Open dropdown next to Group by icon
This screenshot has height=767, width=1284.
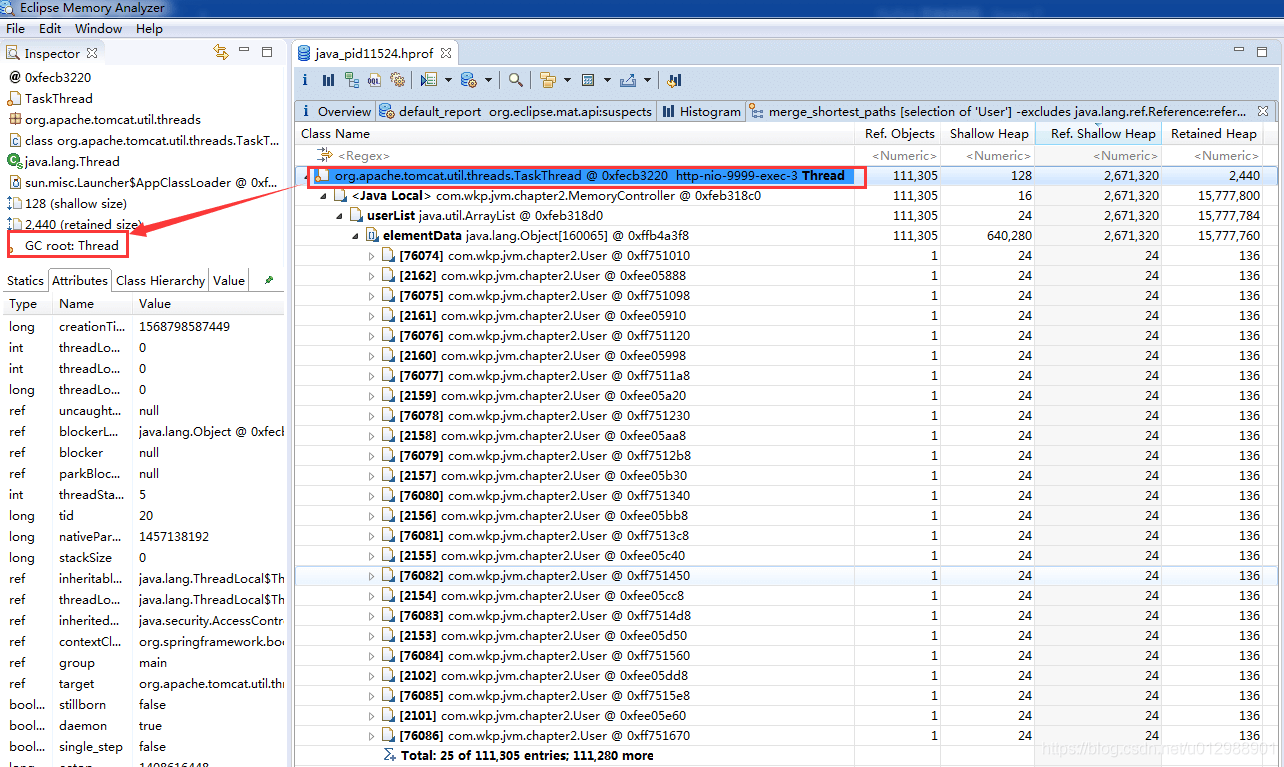click(567, 80)
